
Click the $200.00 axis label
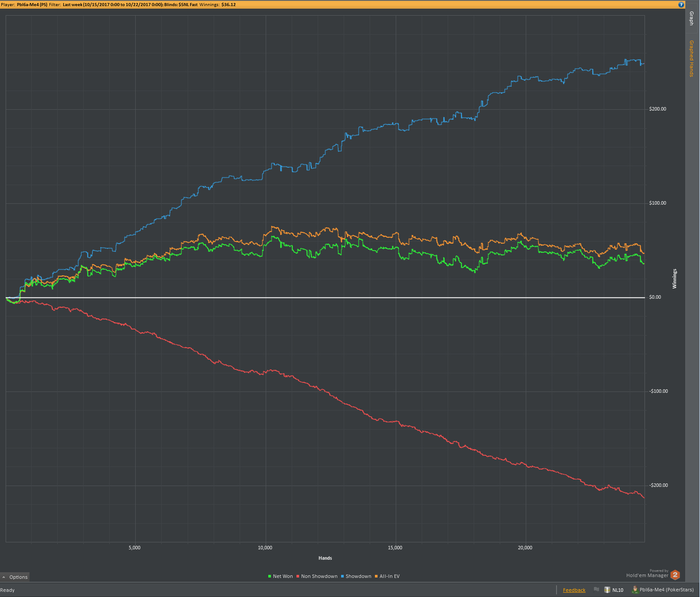[x=657, y=109]
